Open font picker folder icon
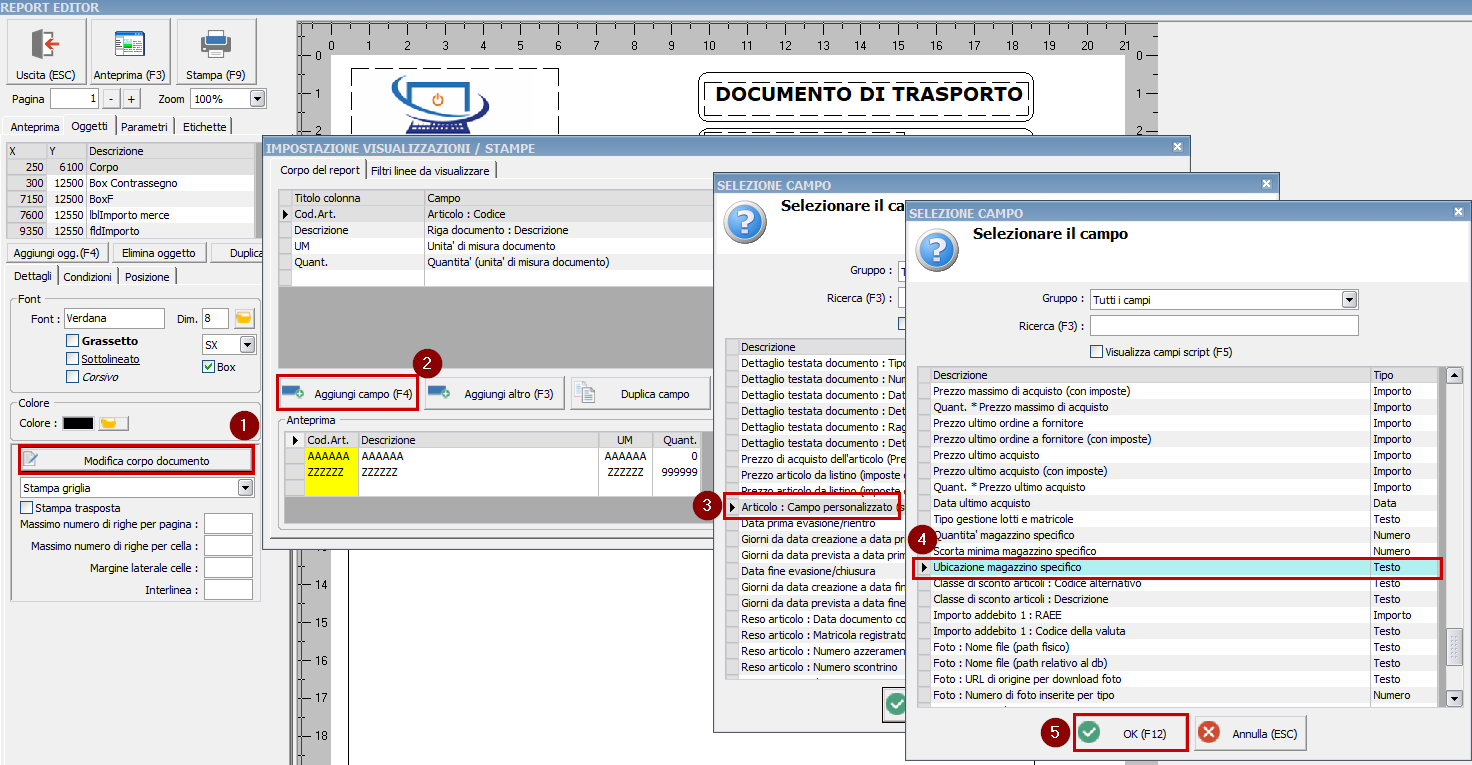 [x=245, y=318]
